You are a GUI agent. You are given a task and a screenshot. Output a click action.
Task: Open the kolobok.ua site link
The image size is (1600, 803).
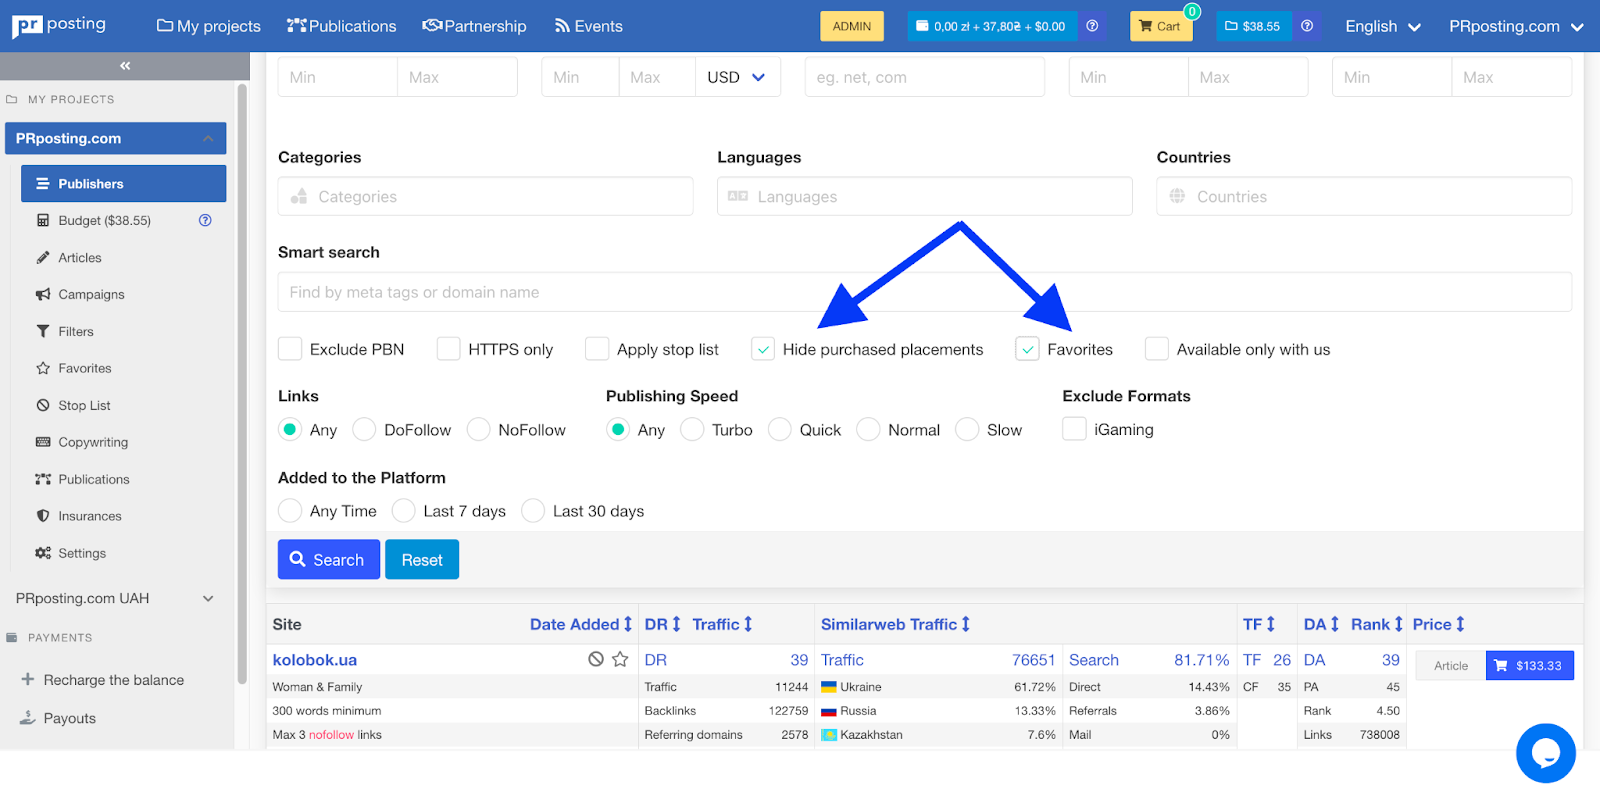coord(315,660)
